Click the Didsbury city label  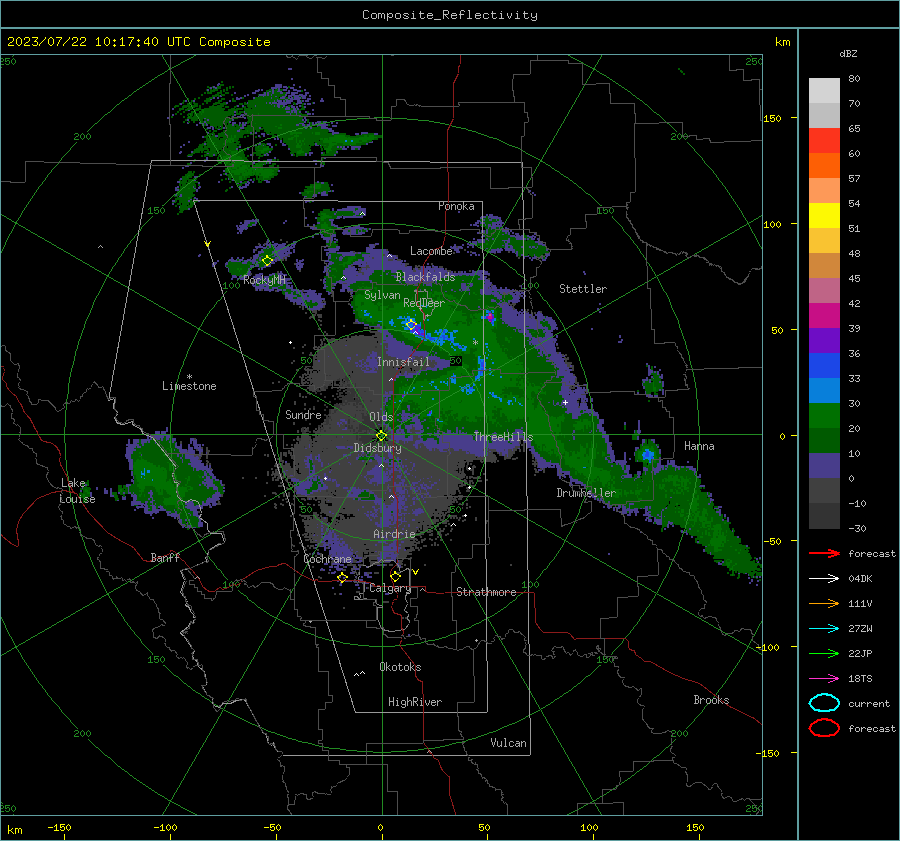tap(377, 448)
